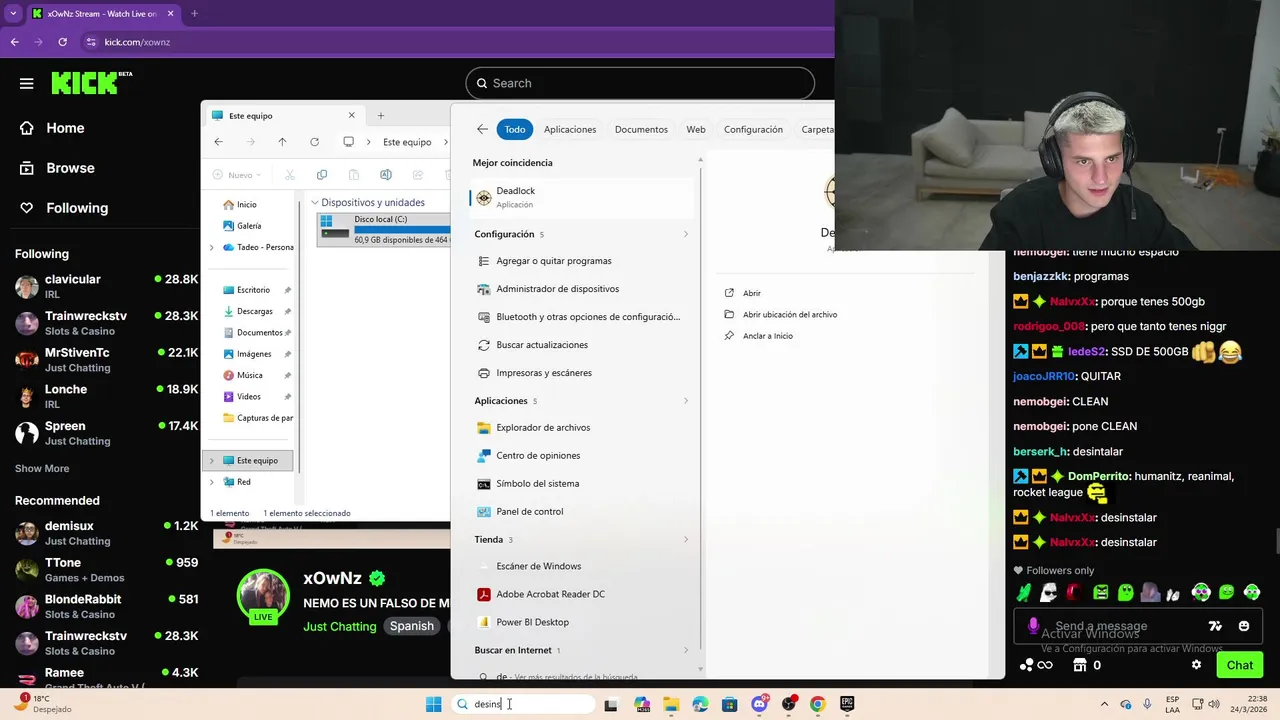Open demisux recommended channel

click(x=106, y=533)
